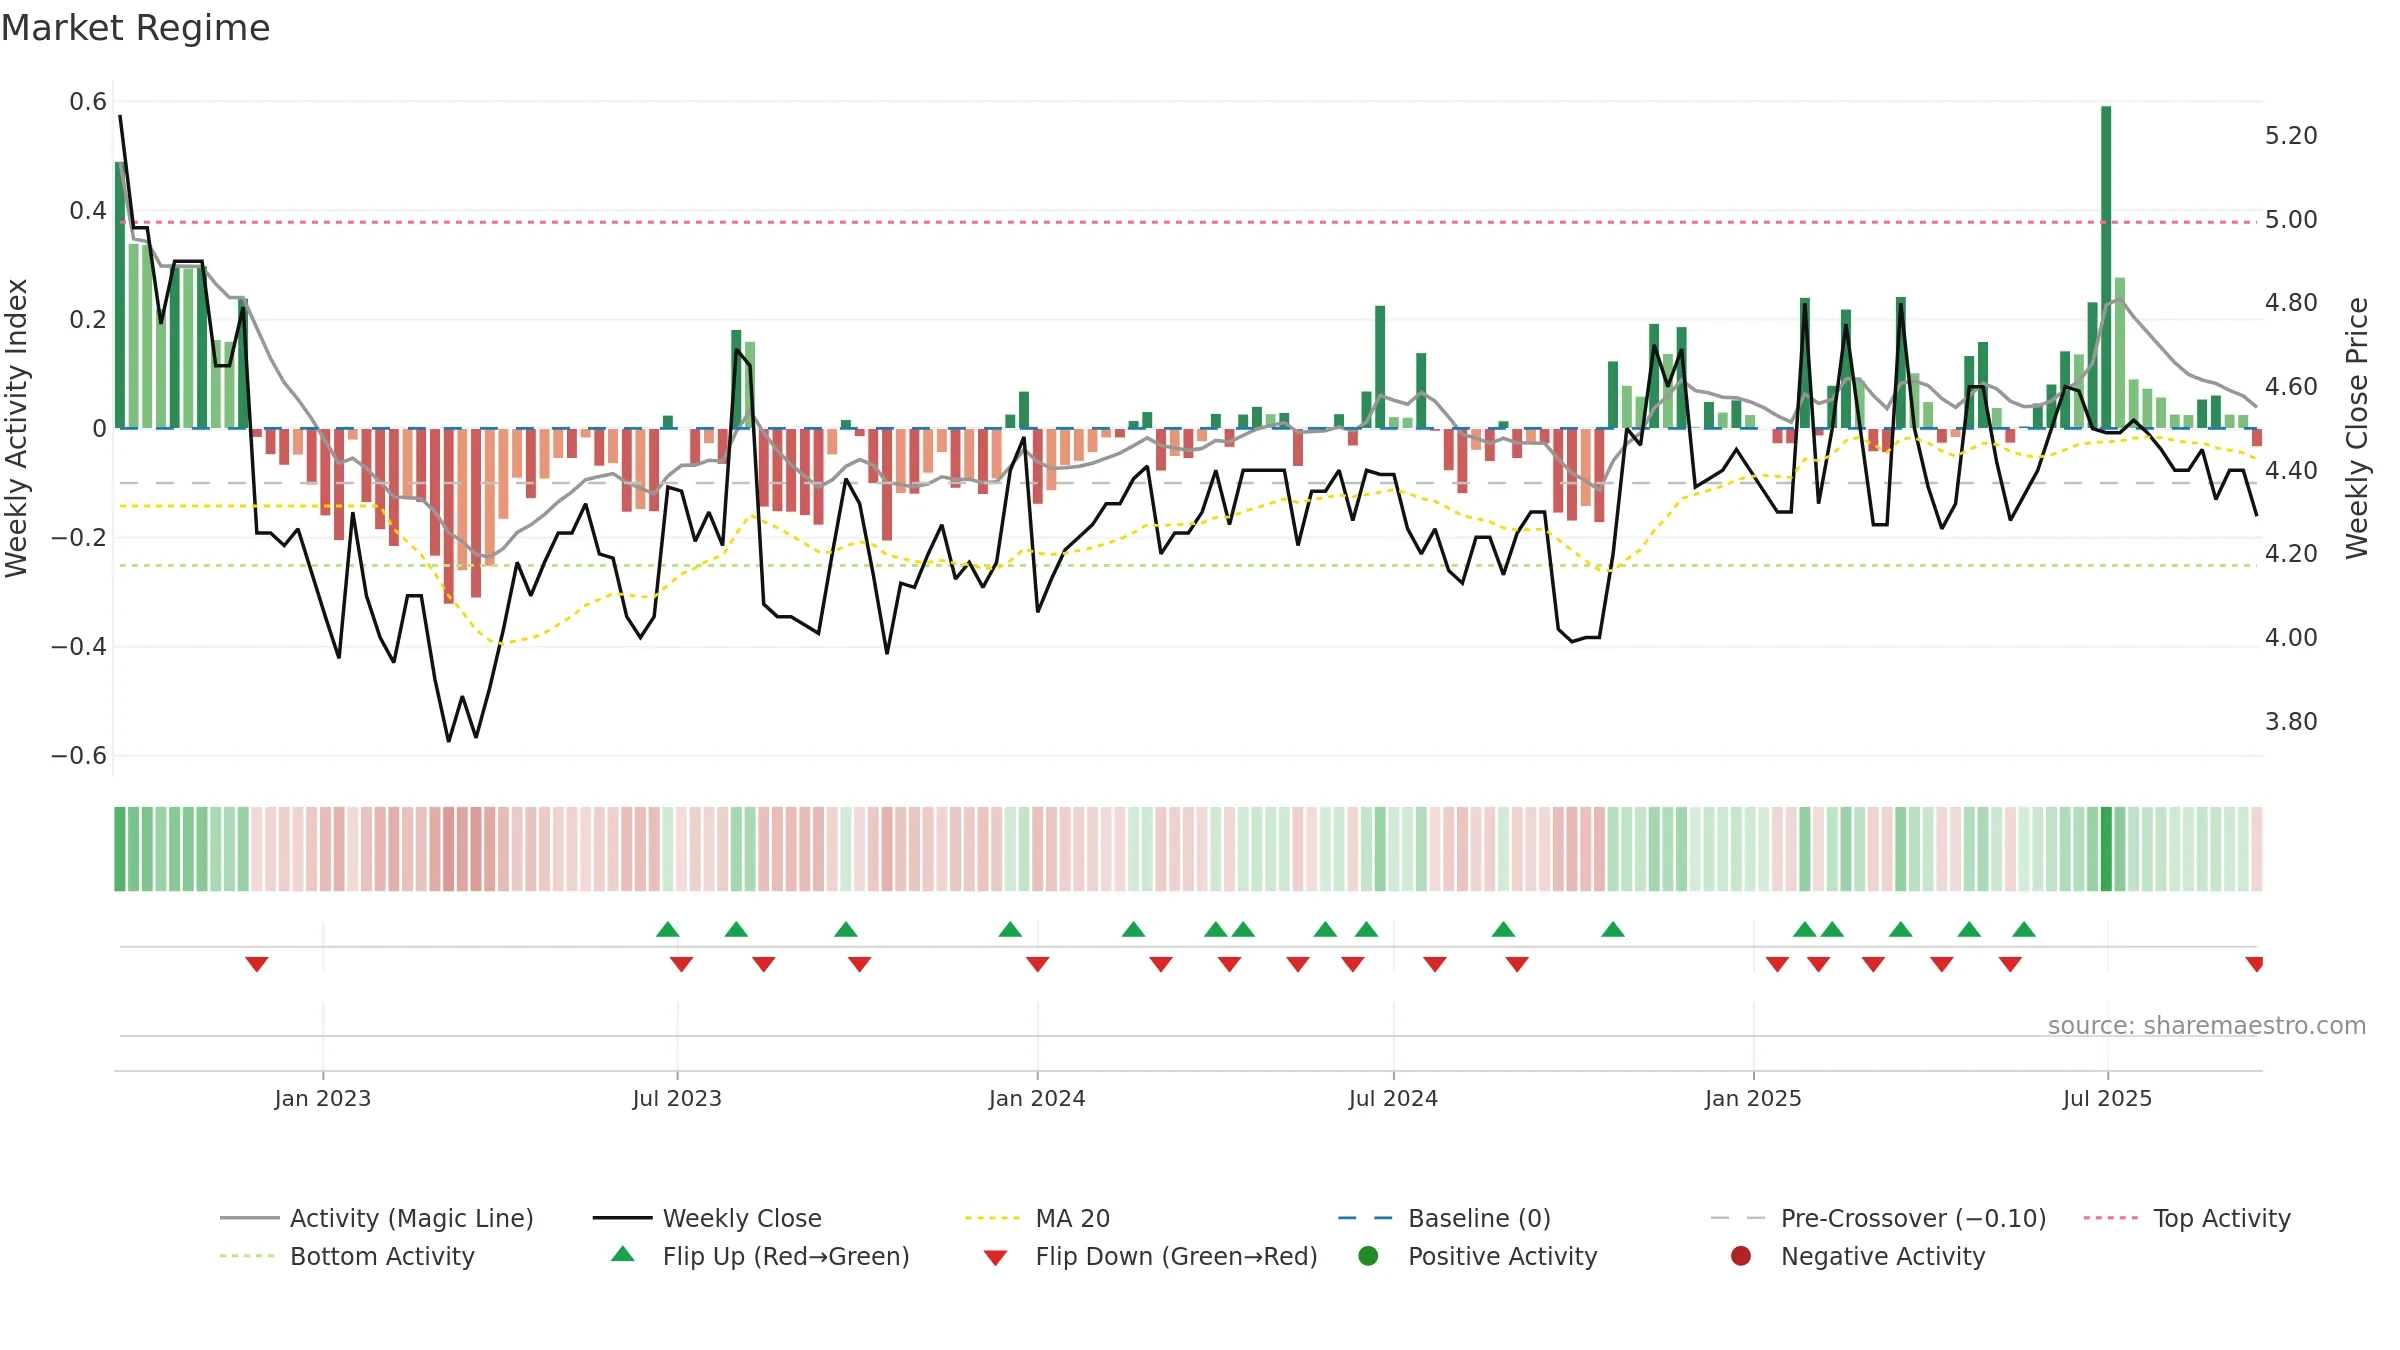Toggle the Weekly Close legend entry
This screenshot has height=1350, width=2400.
tap(742, 1218)
